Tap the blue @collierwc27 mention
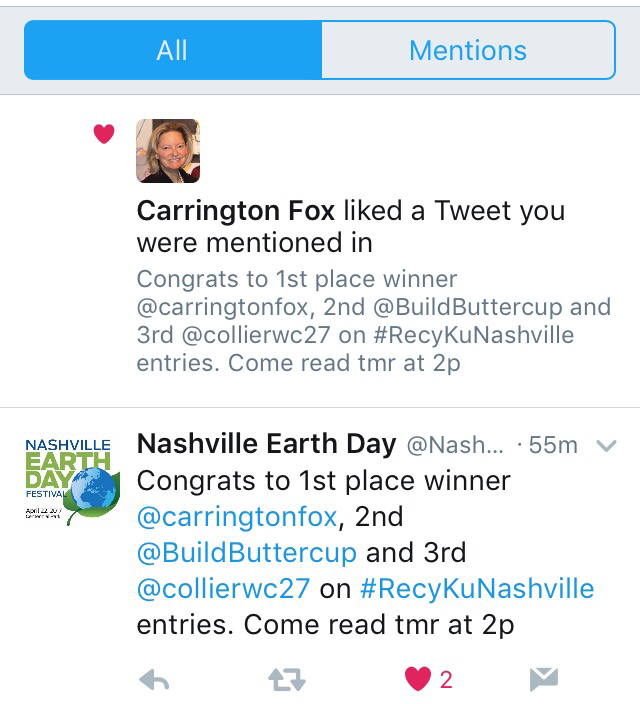This screenshot has height=704, width=640. pos(223,588)
